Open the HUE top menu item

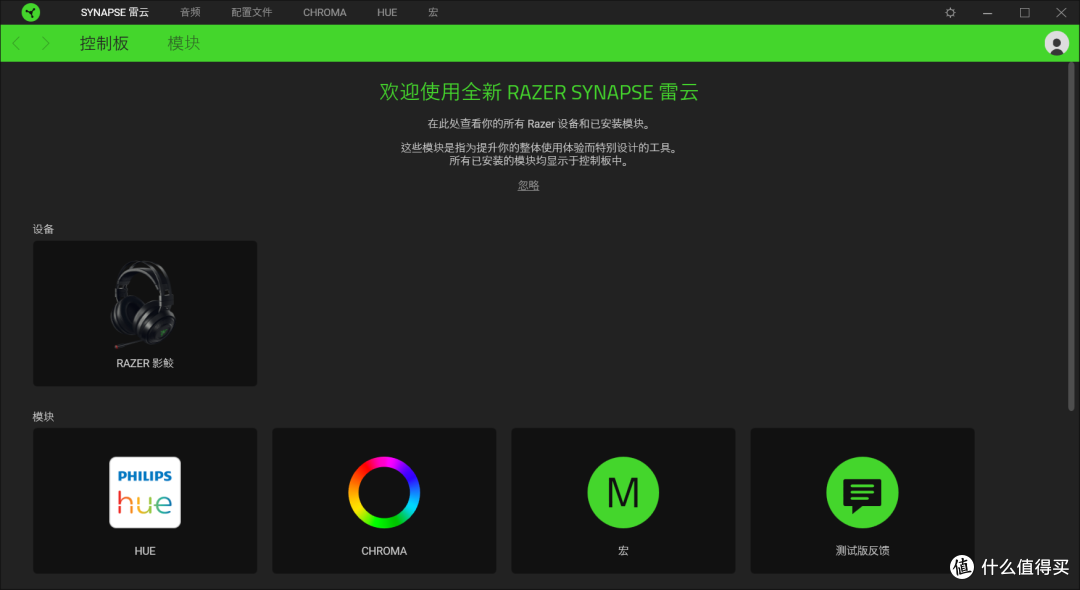click(x=387, y=12)
